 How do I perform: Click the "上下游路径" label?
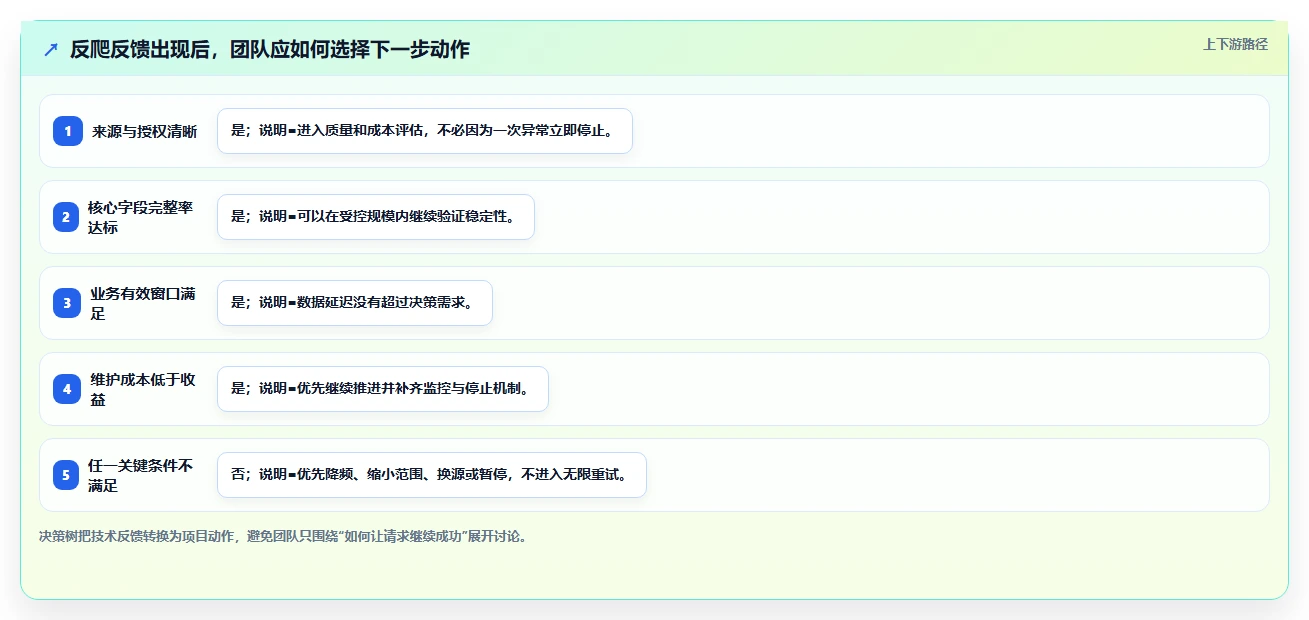pyautogui.click(x=1235, y=44)
